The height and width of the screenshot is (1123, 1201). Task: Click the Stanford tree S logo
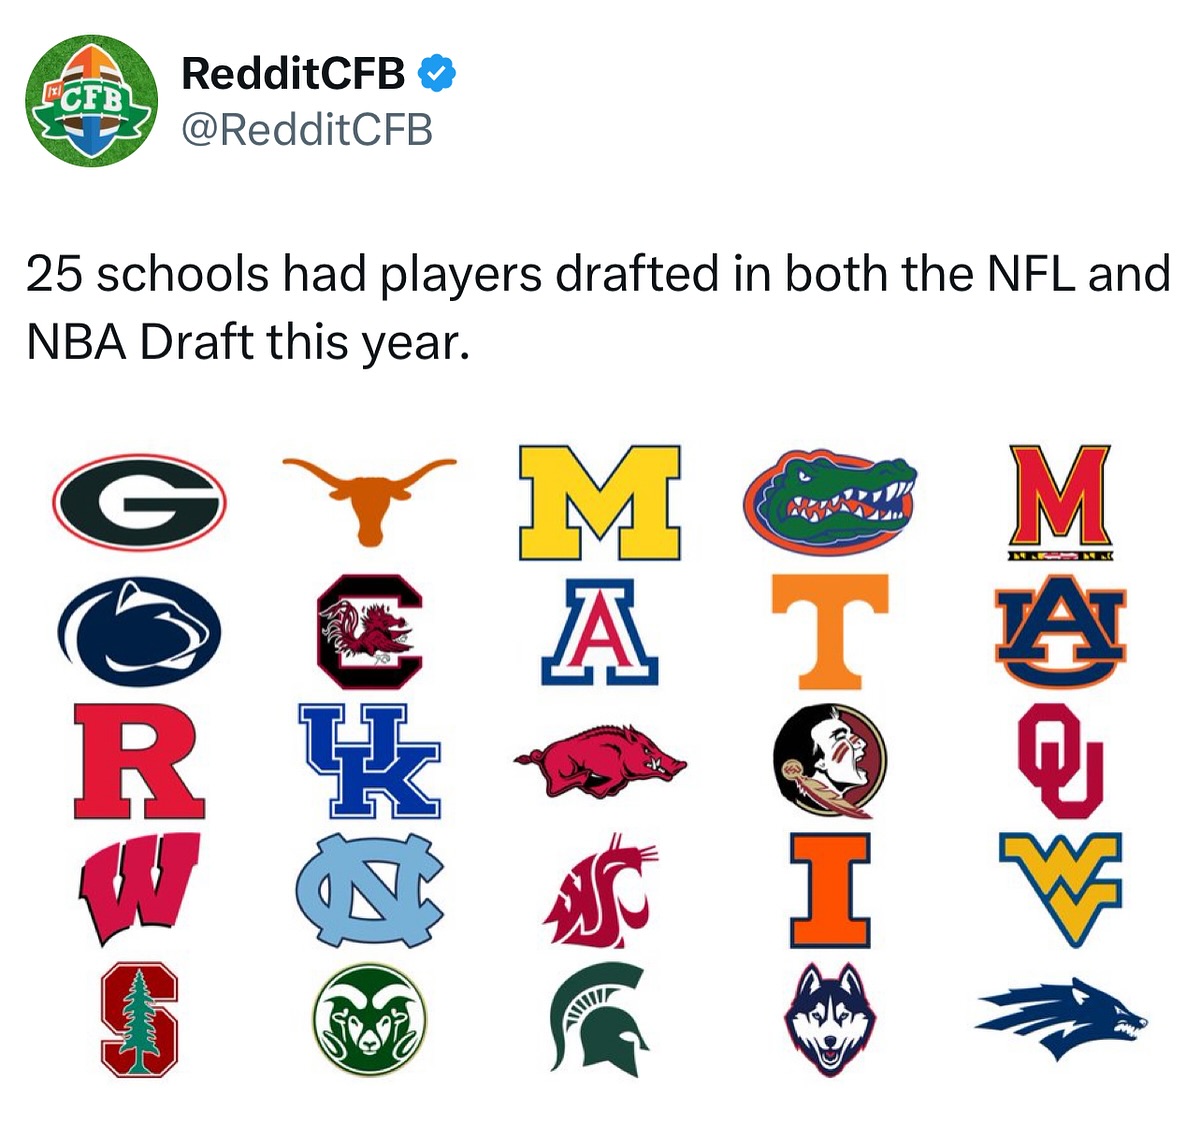pyautogui.click(x=139, y=1020)
